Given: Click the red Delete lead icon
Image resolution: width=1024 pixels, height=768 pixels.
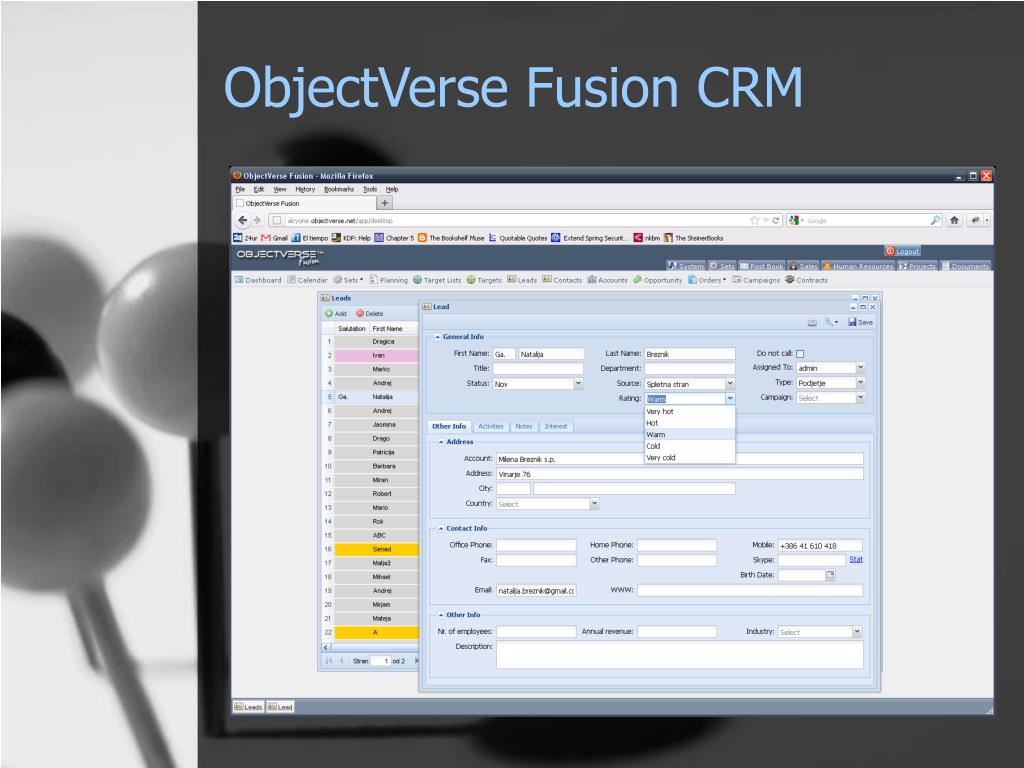Looking at the screenshot, I should pyautogui.click(x=360, y=313).
